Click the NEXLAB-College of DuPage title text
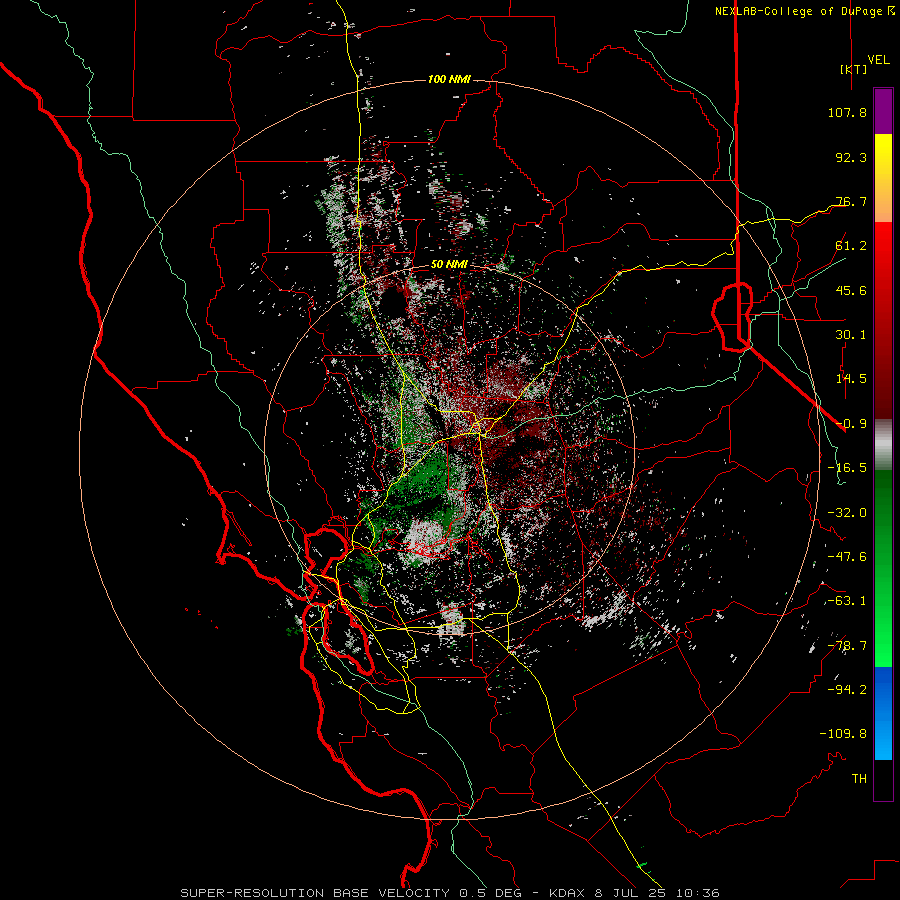Image resolution: width=900 pixels, height=900 pixels. [804, 11]
